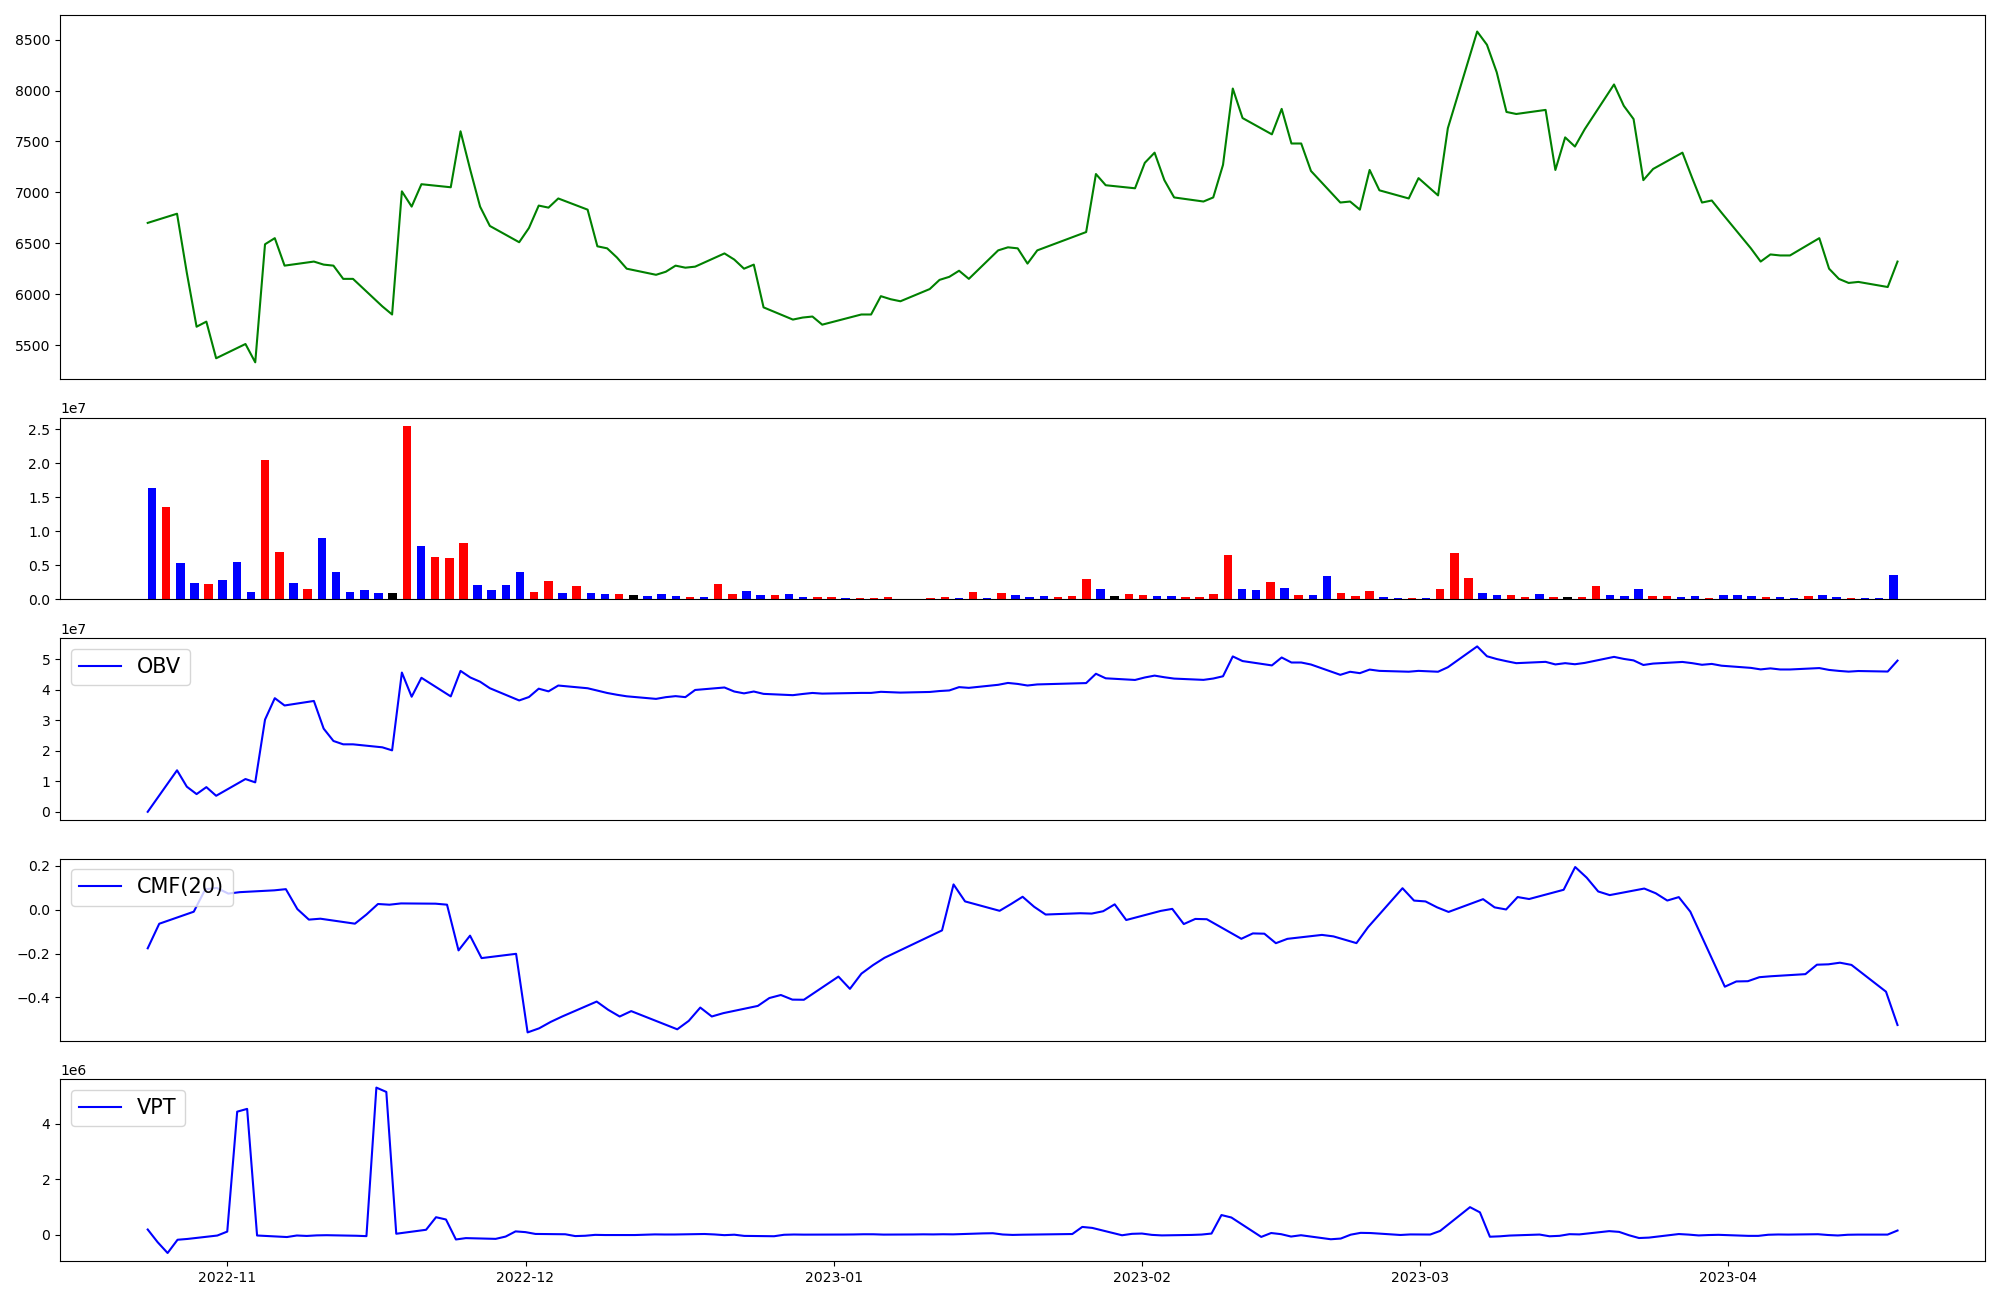
Task: Click the 5500 price axis tick
Action: pyautogui.click(x=33, y=346)
